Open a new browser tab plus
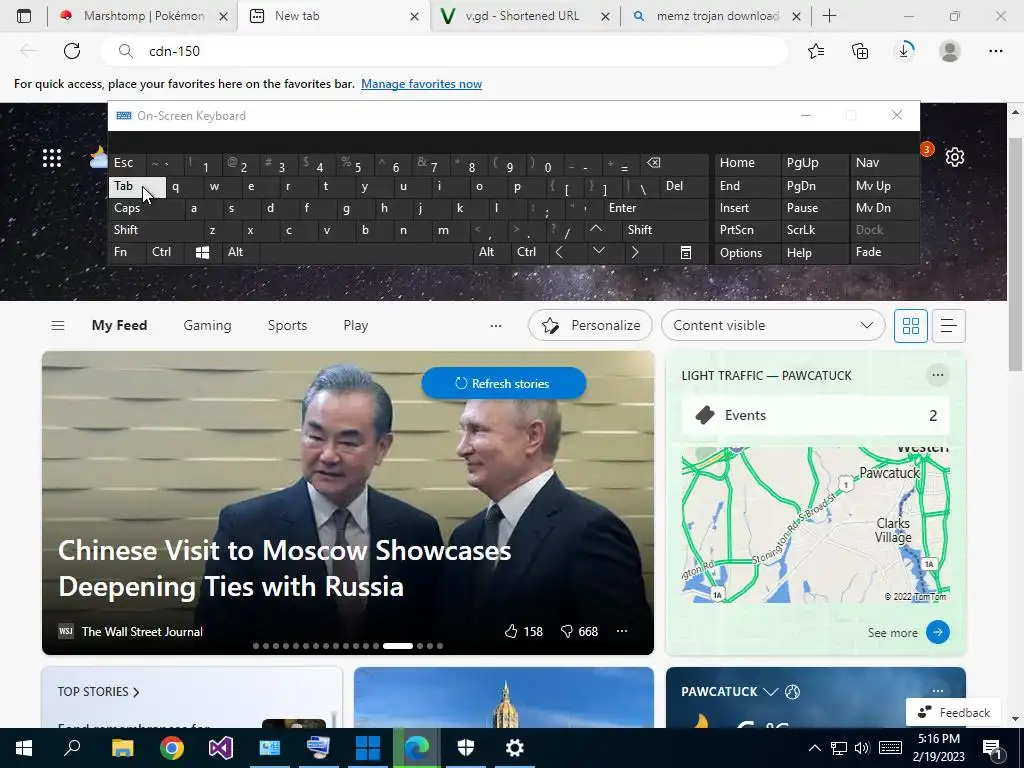 829,16
